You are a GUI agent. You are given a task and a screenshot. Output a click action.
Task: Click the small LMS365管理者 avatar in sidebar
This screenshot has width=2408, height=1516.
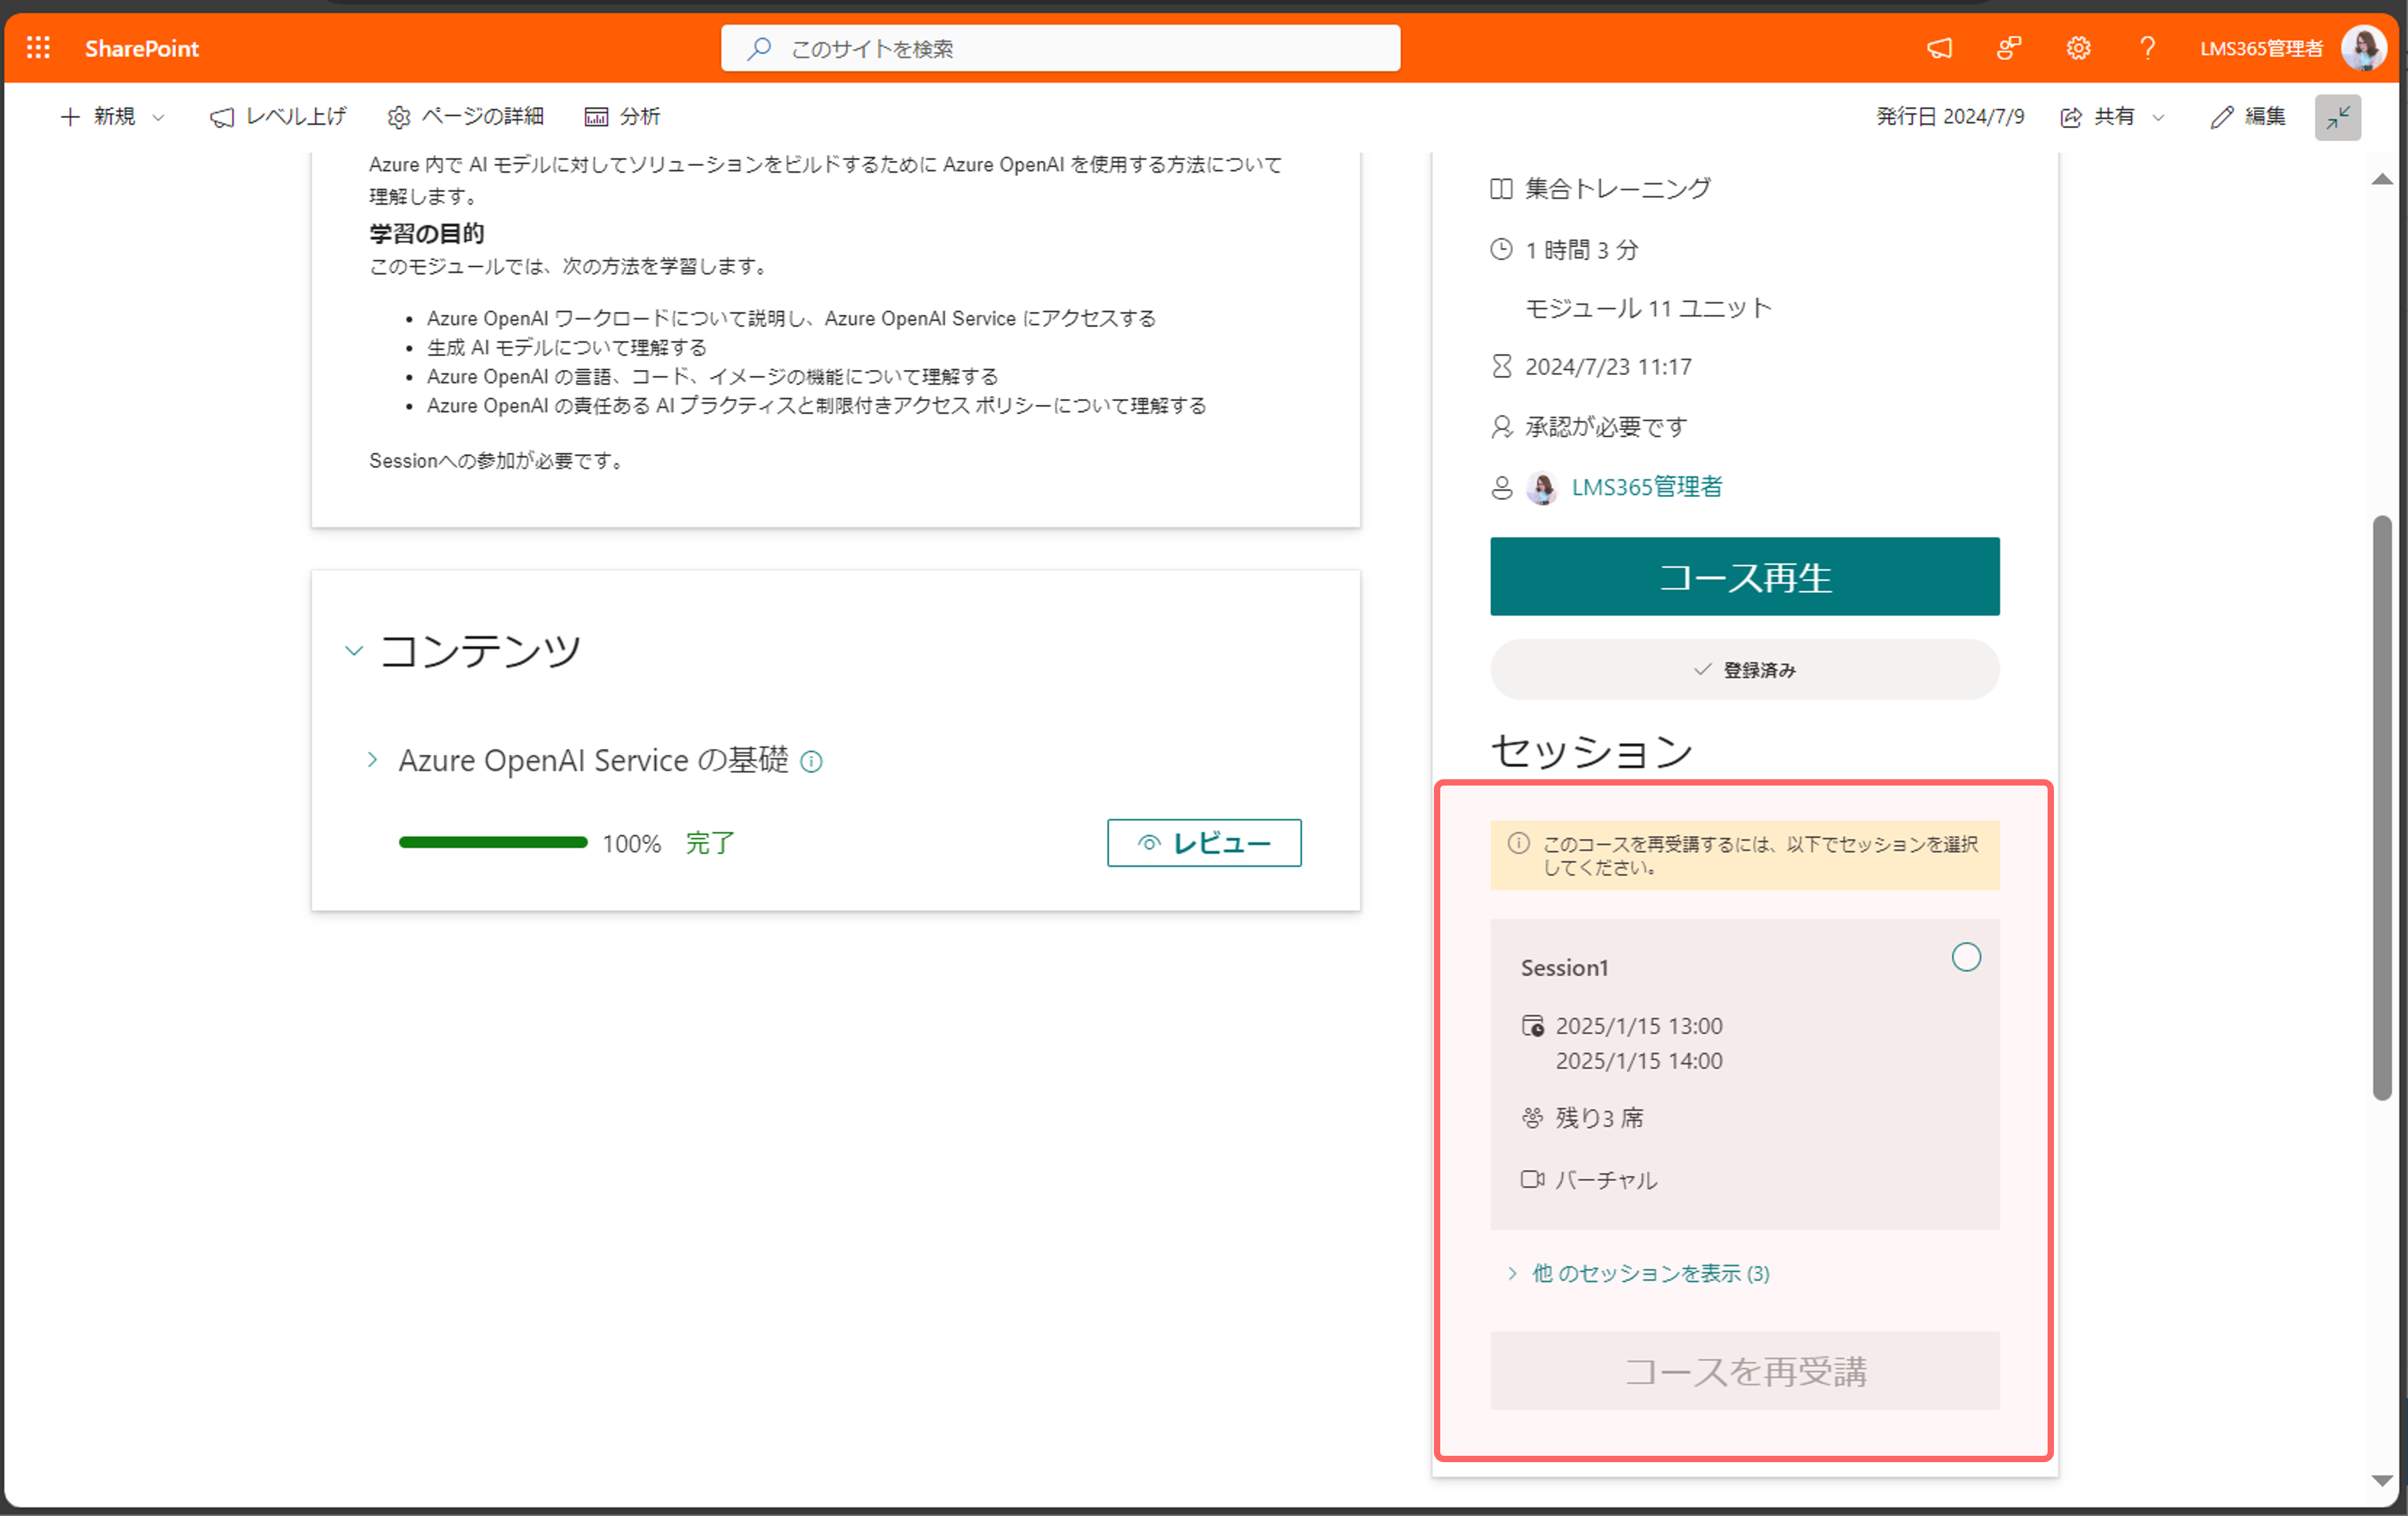click(1542, 488)
